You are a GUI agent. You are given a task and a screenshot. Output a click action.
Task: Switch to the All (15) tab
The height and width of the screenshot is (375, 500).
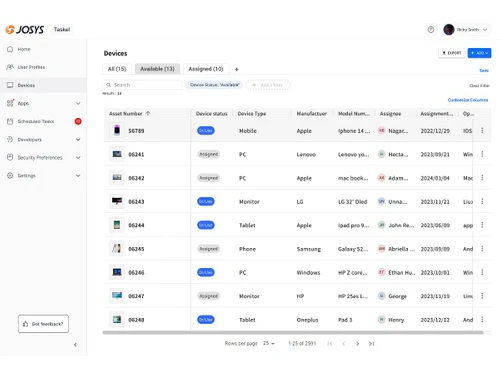117,69
